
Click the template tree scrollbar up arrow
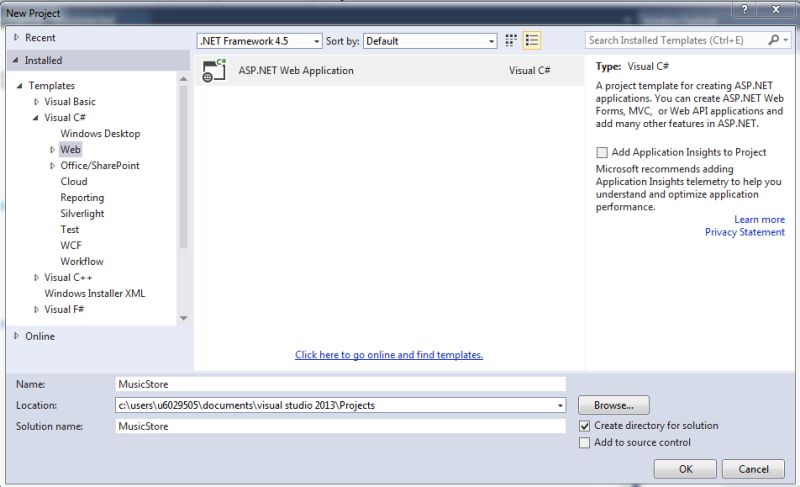[x=184, y=79]
